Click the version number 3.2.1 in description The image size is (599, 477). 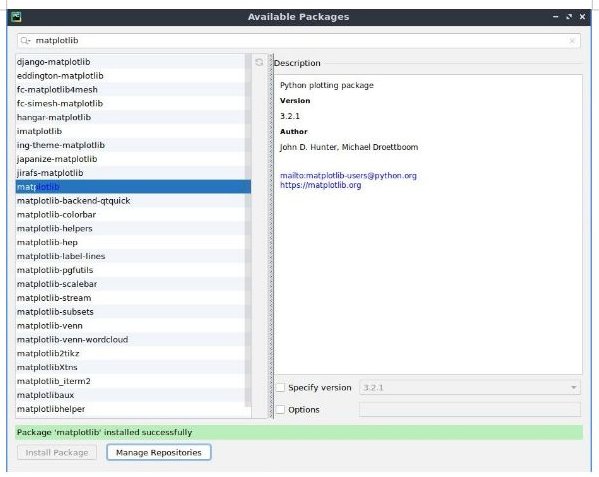(290, 116)
